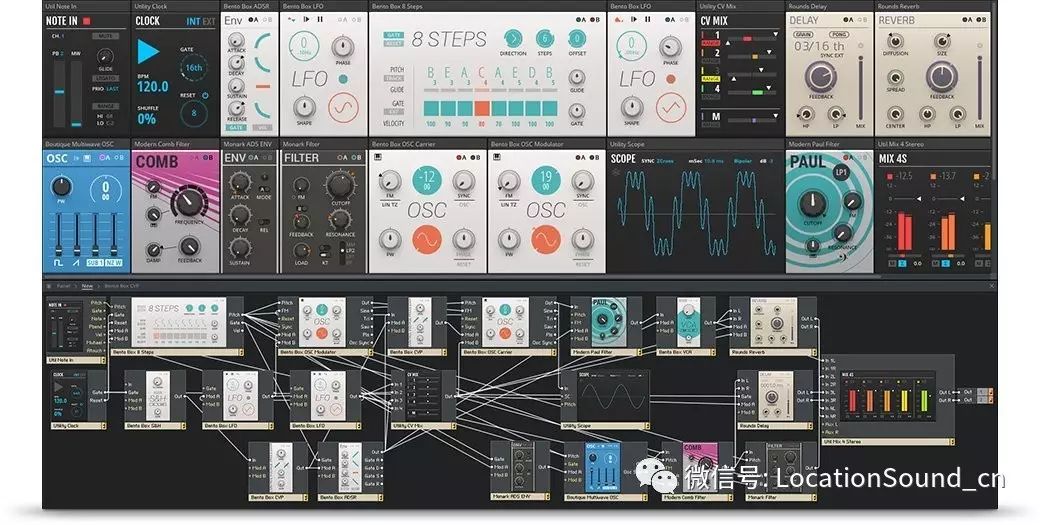Click the Reset power icon in Clock
This screenshot has width=1040, height=525.
coord(204,96)
